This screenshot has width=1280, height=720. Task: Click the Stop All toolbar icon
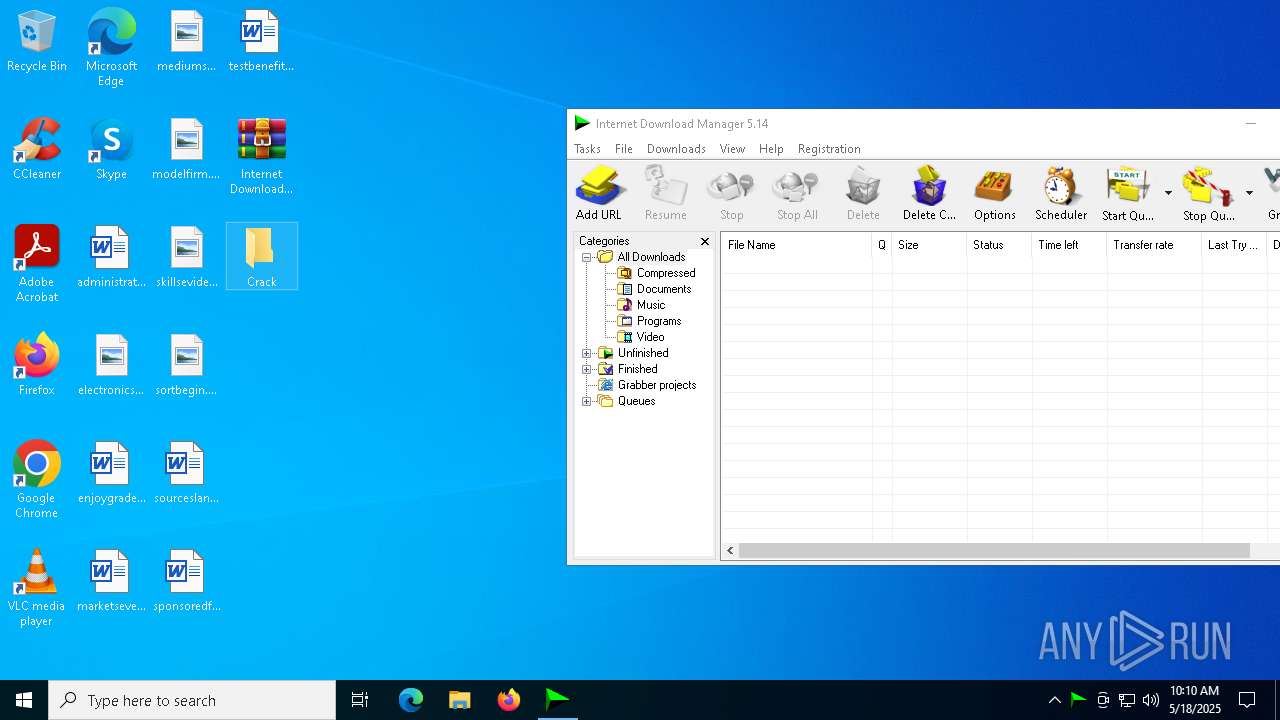[x=797, y=193]
